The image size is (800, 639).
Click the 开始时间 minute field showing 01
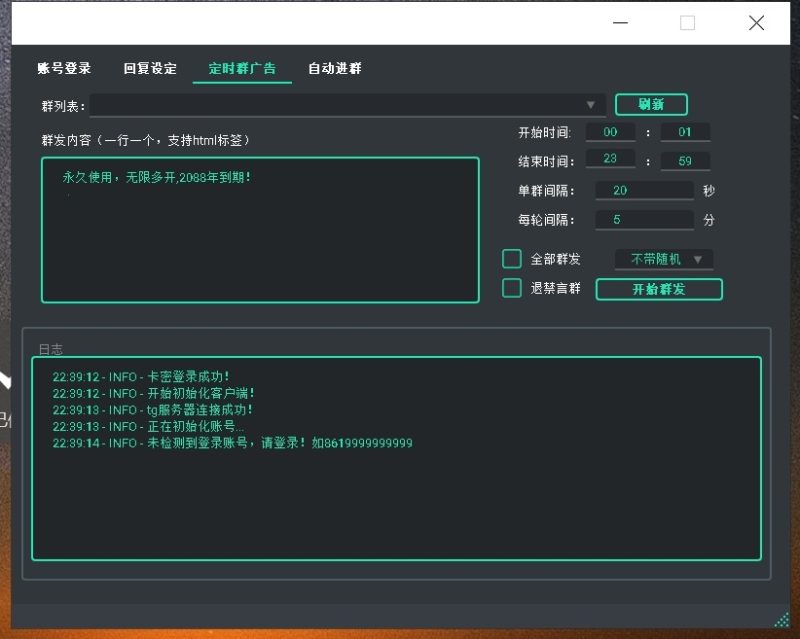click(687, 131)
